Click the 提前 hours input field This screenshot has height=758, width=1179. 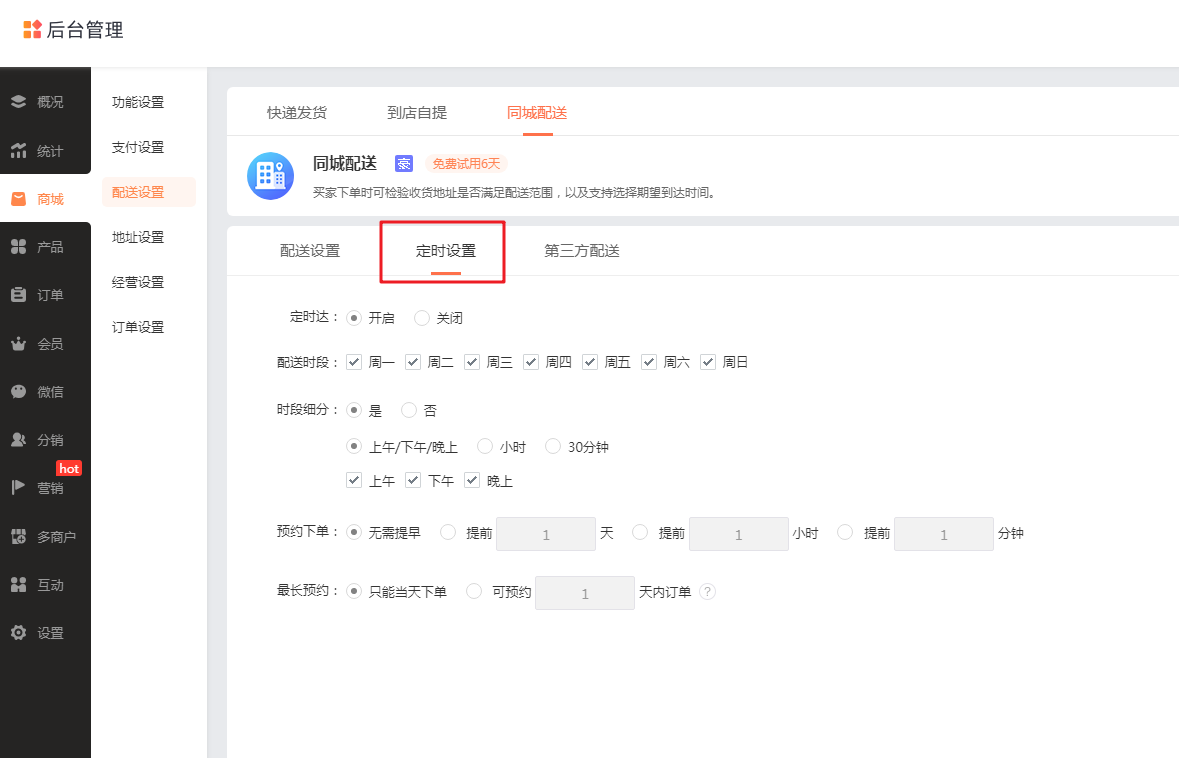coord(738,534)
